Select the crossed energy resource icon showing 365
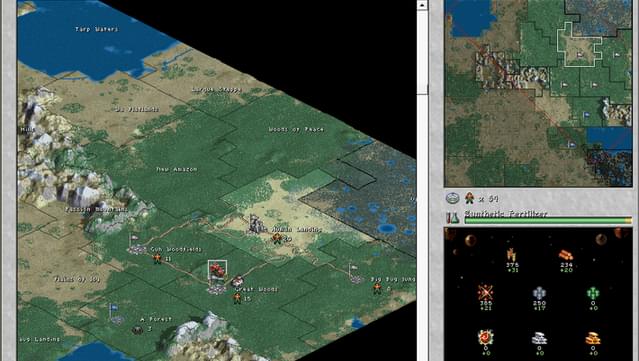This screenshot has width=639, height=361. [485, 293]
